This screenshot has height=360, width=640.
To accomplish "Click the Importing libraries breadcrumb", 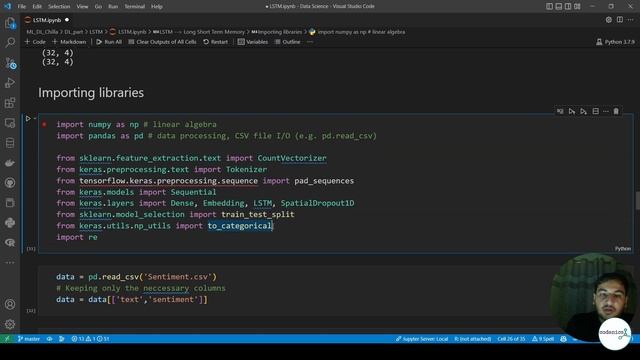I will coord(277,32).
